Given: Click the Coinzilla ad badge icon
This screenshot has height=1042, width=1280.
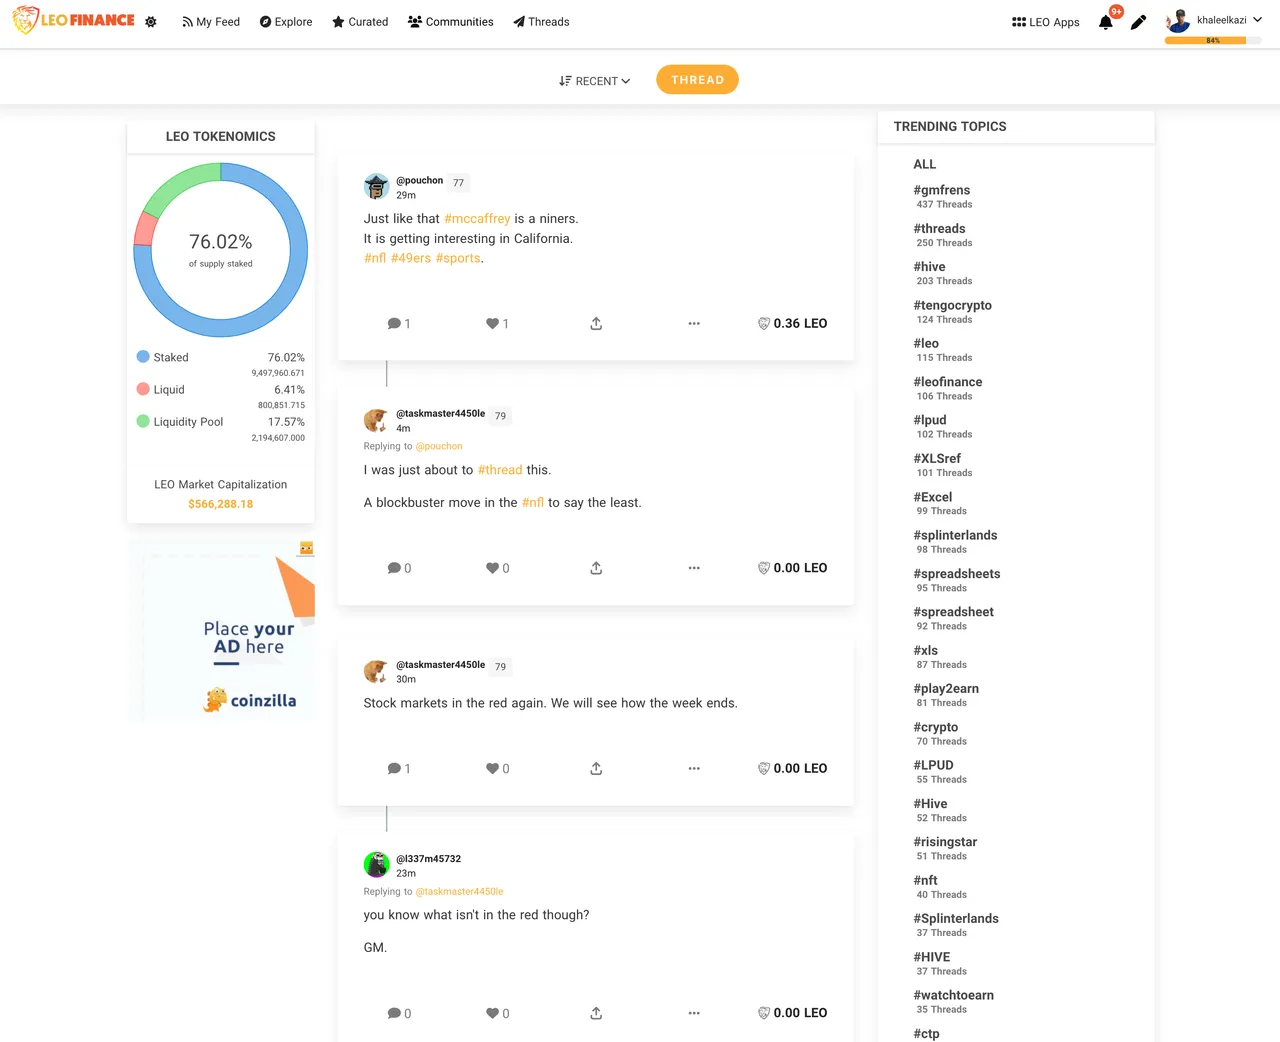Looking at the screenshot, I should tap(307, 548).
